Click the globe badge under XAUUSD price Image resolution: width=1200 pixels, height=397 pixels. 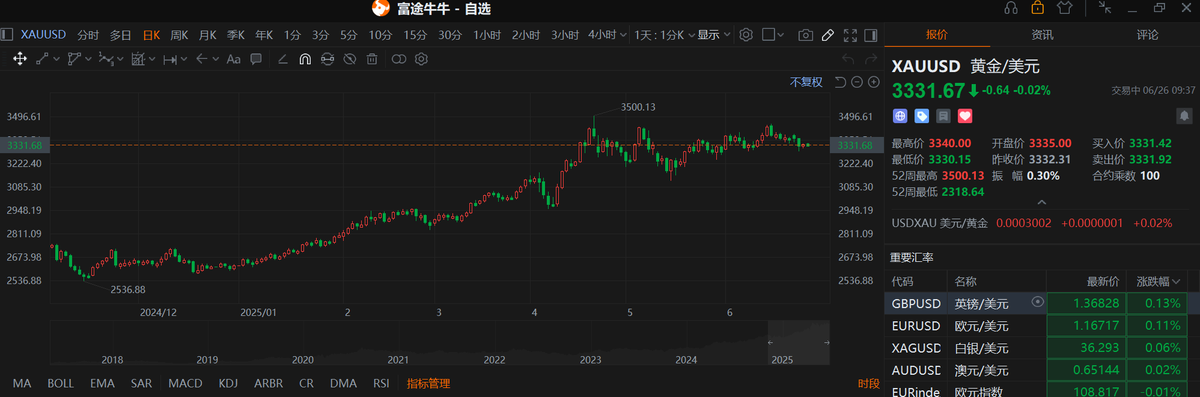(900, 116)
